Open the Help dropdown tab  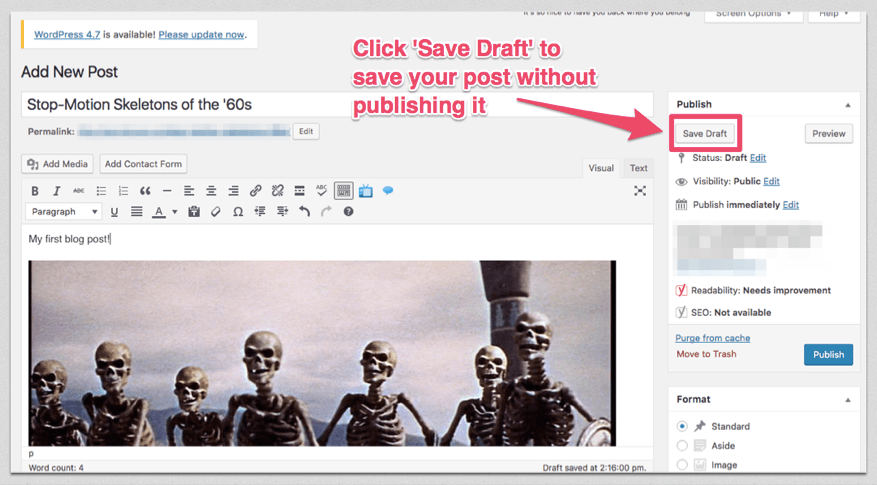point(833,15)
